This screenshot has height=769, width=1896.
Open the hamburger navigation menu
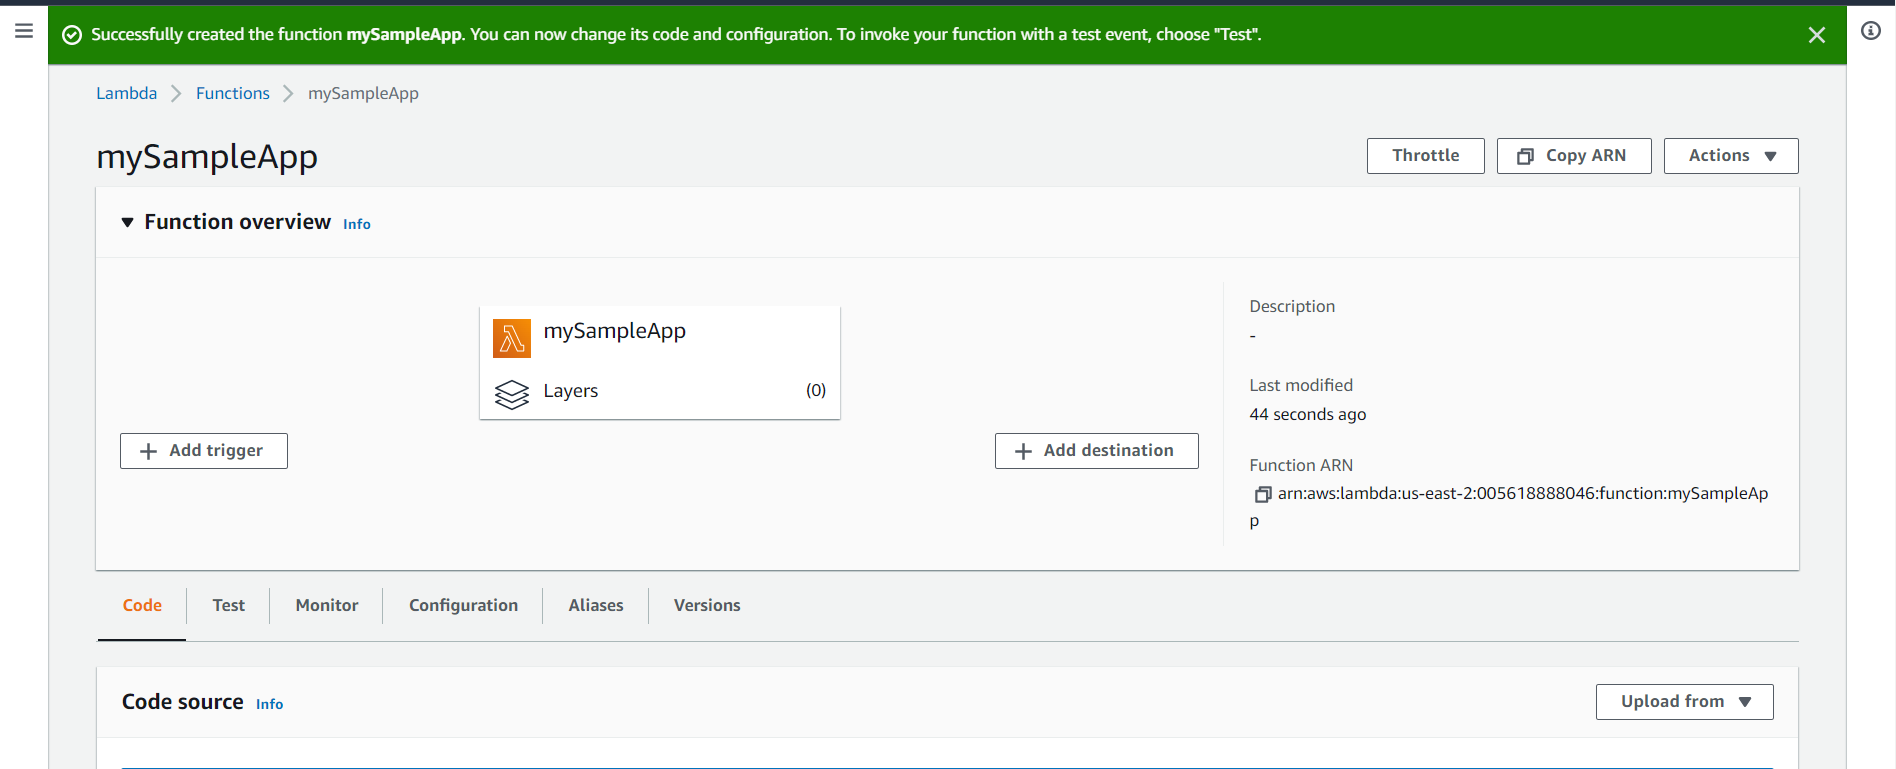pyautogui.click(x=24, y=31)
